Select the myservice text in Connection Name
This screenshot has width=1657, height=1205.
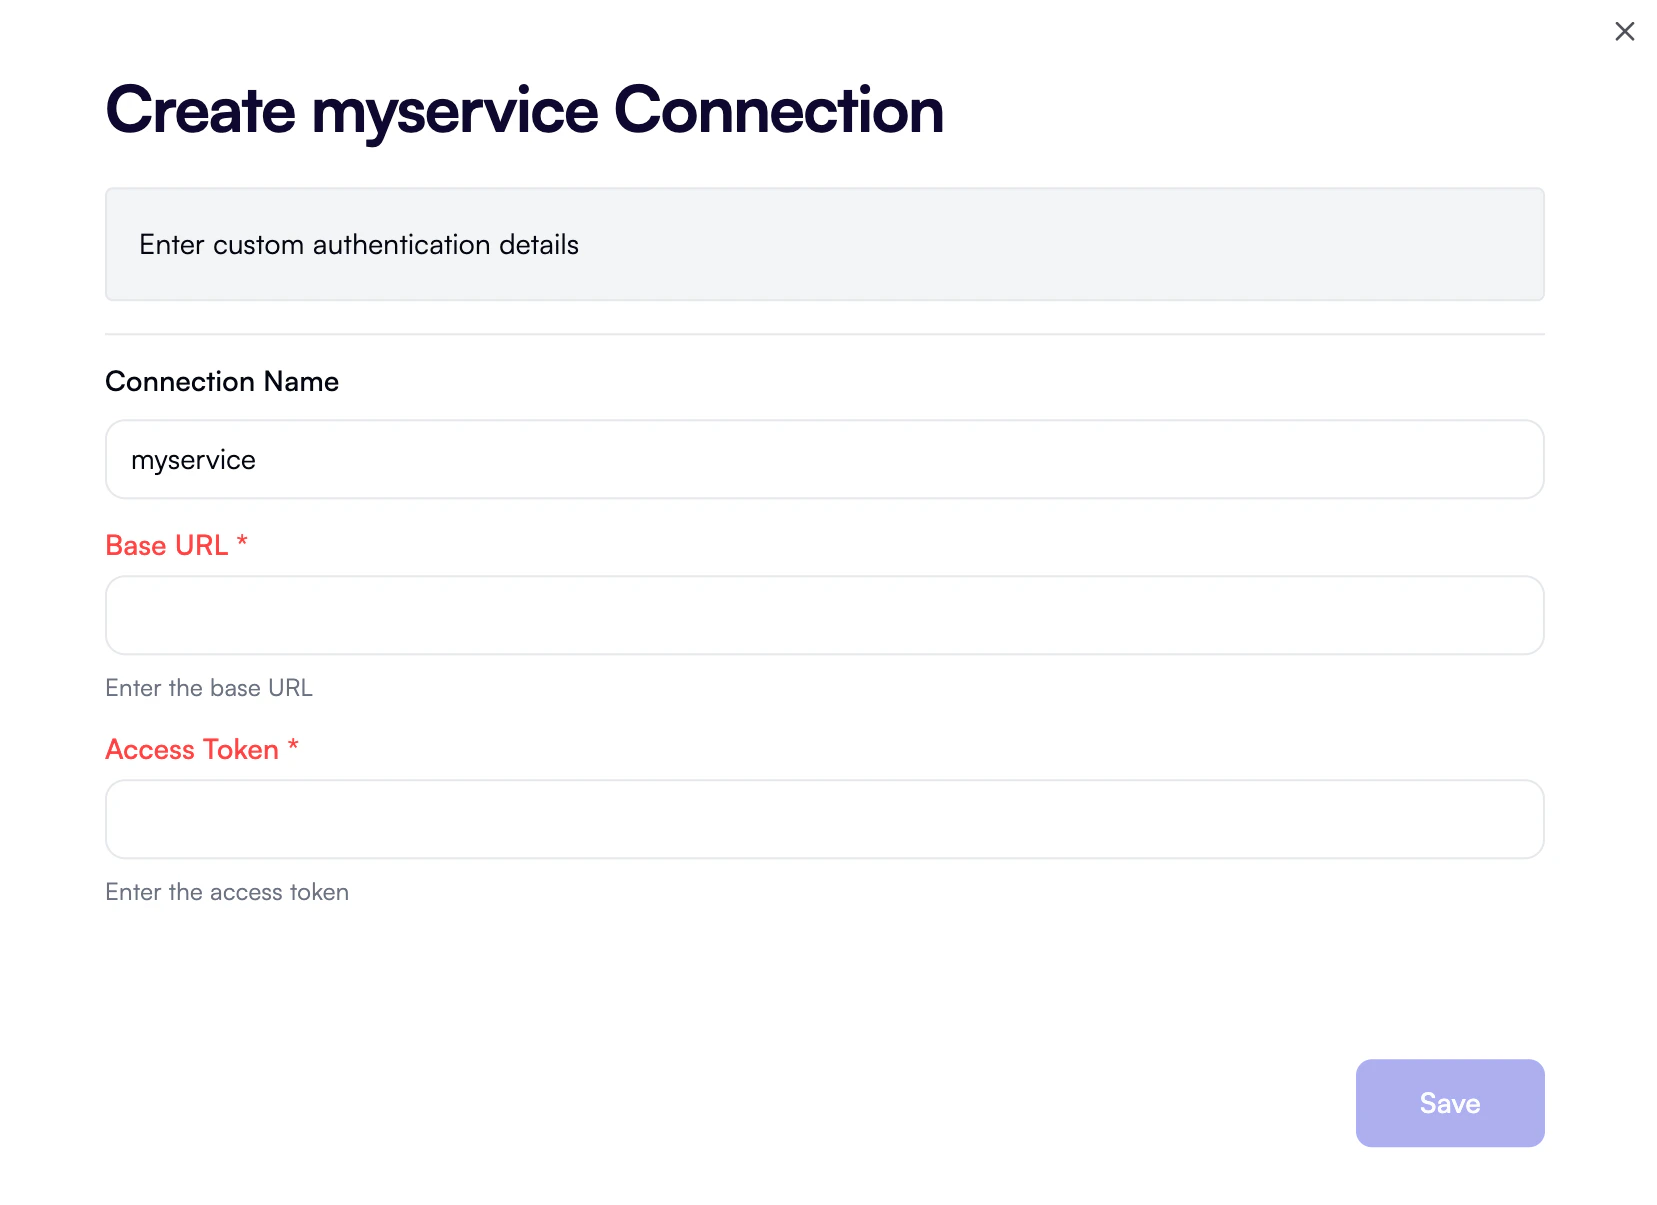point(194,459)
